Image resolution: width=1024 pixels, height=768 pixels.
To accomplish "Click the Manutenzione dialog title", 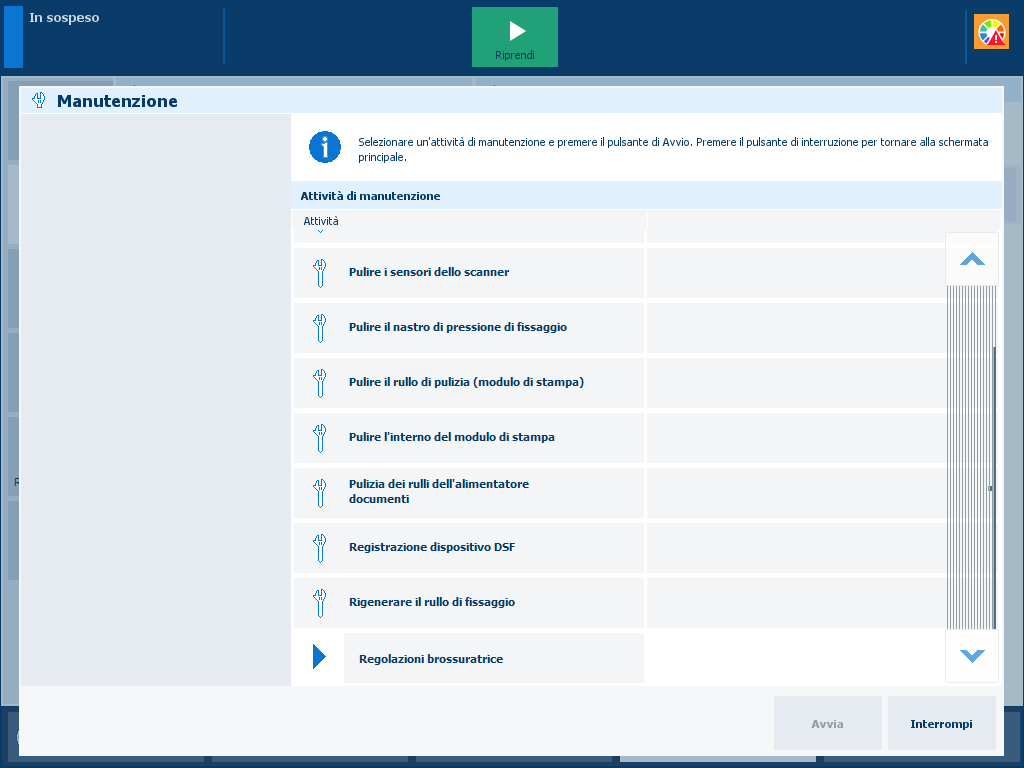I will [117, 101].
